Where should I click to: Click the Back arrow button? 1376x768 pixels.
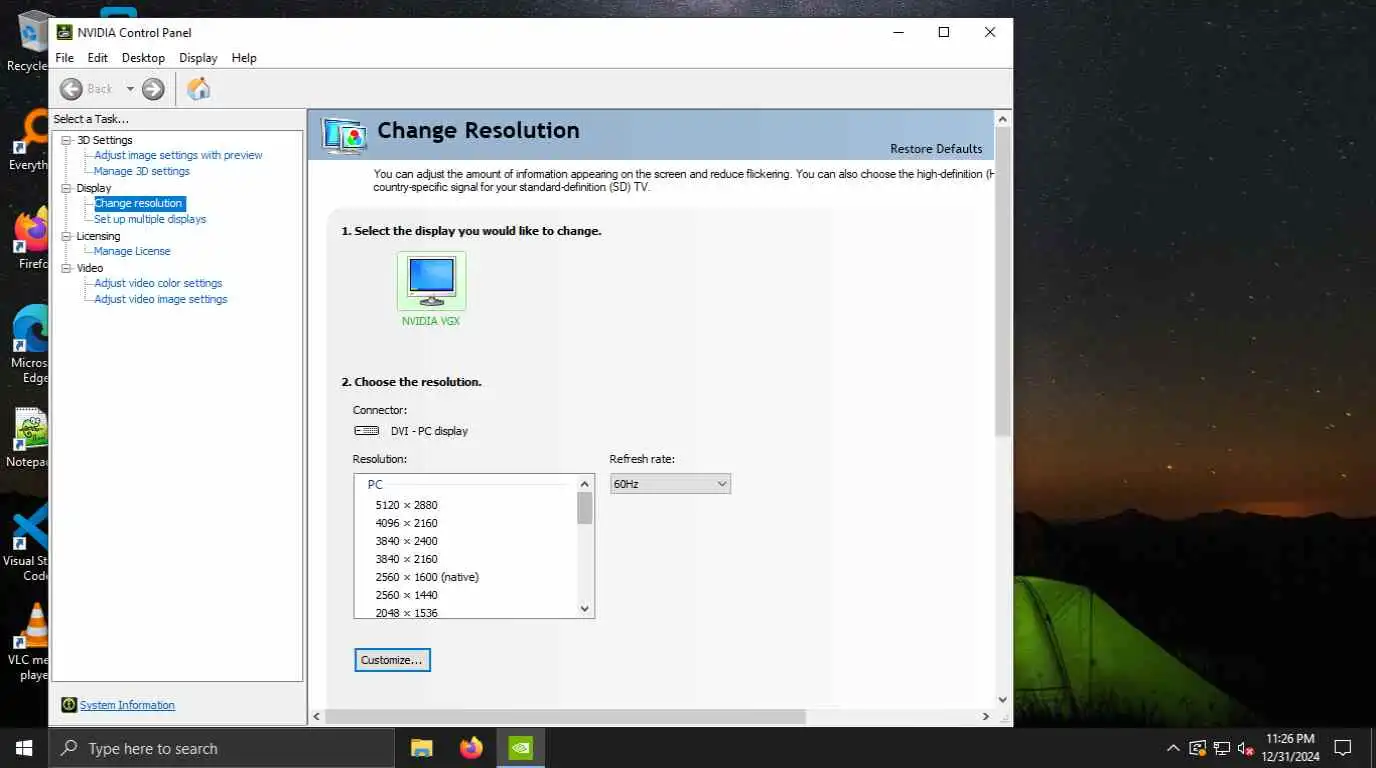(71, 89)
